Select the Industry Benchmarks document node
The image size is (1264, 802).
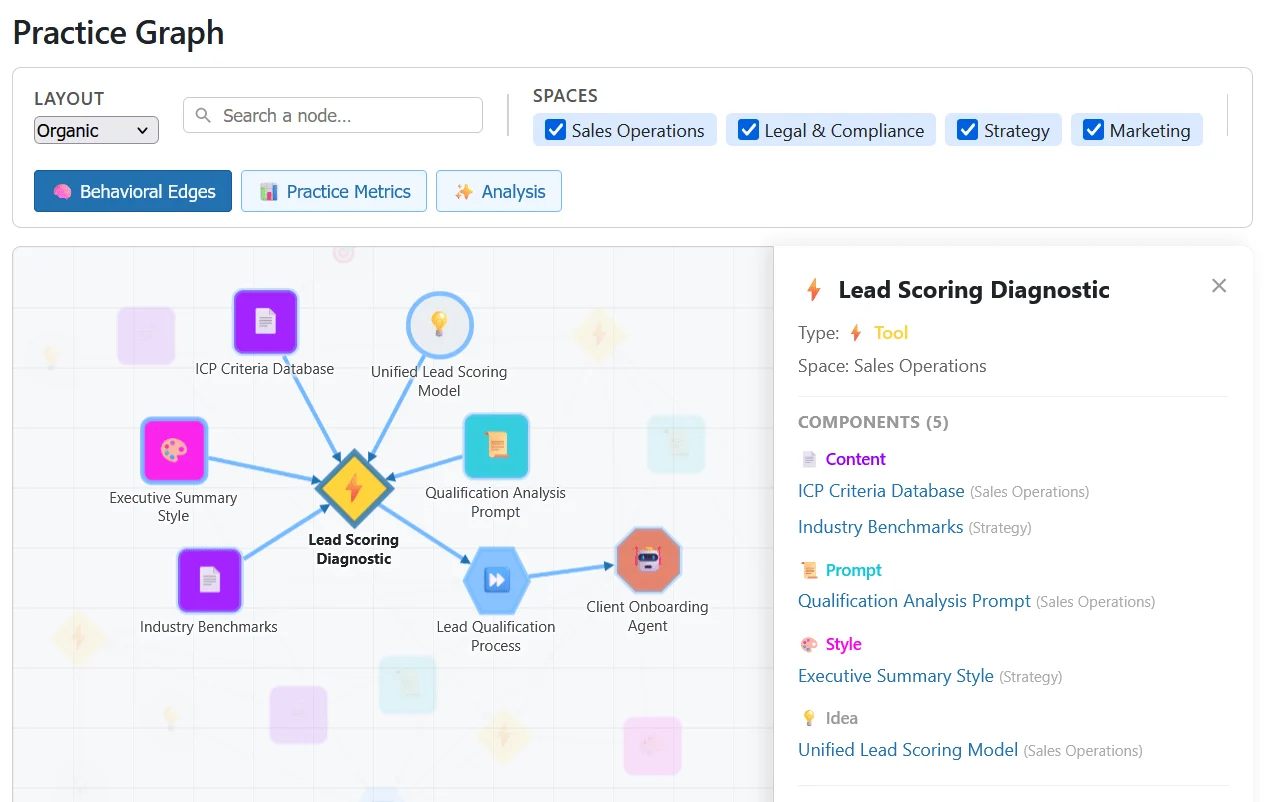click(209, 580)
